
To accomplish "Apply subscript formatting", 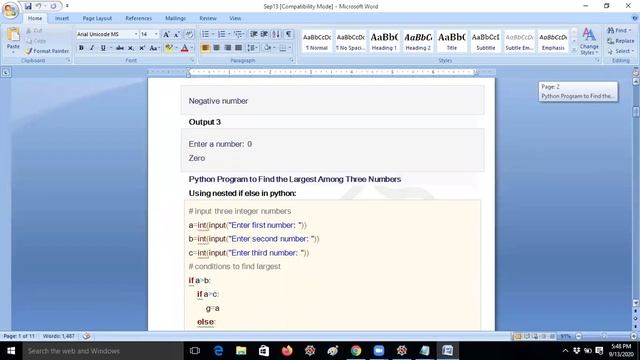I will [x=131, y=48].
